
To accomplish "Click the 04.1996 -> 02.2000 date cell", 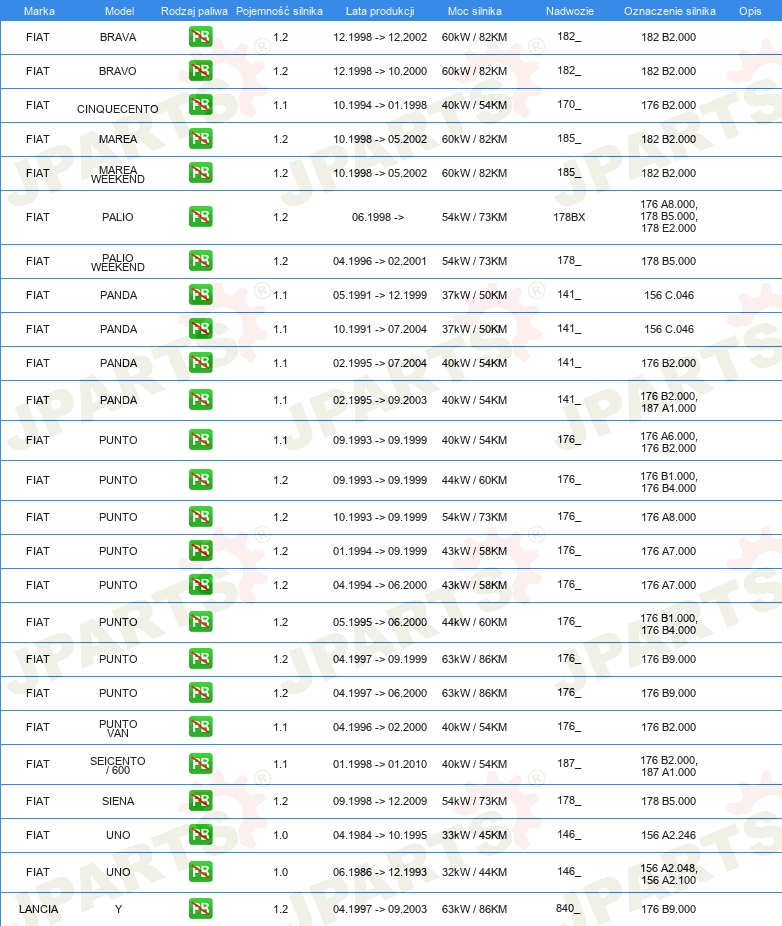I will pos(380,727).
